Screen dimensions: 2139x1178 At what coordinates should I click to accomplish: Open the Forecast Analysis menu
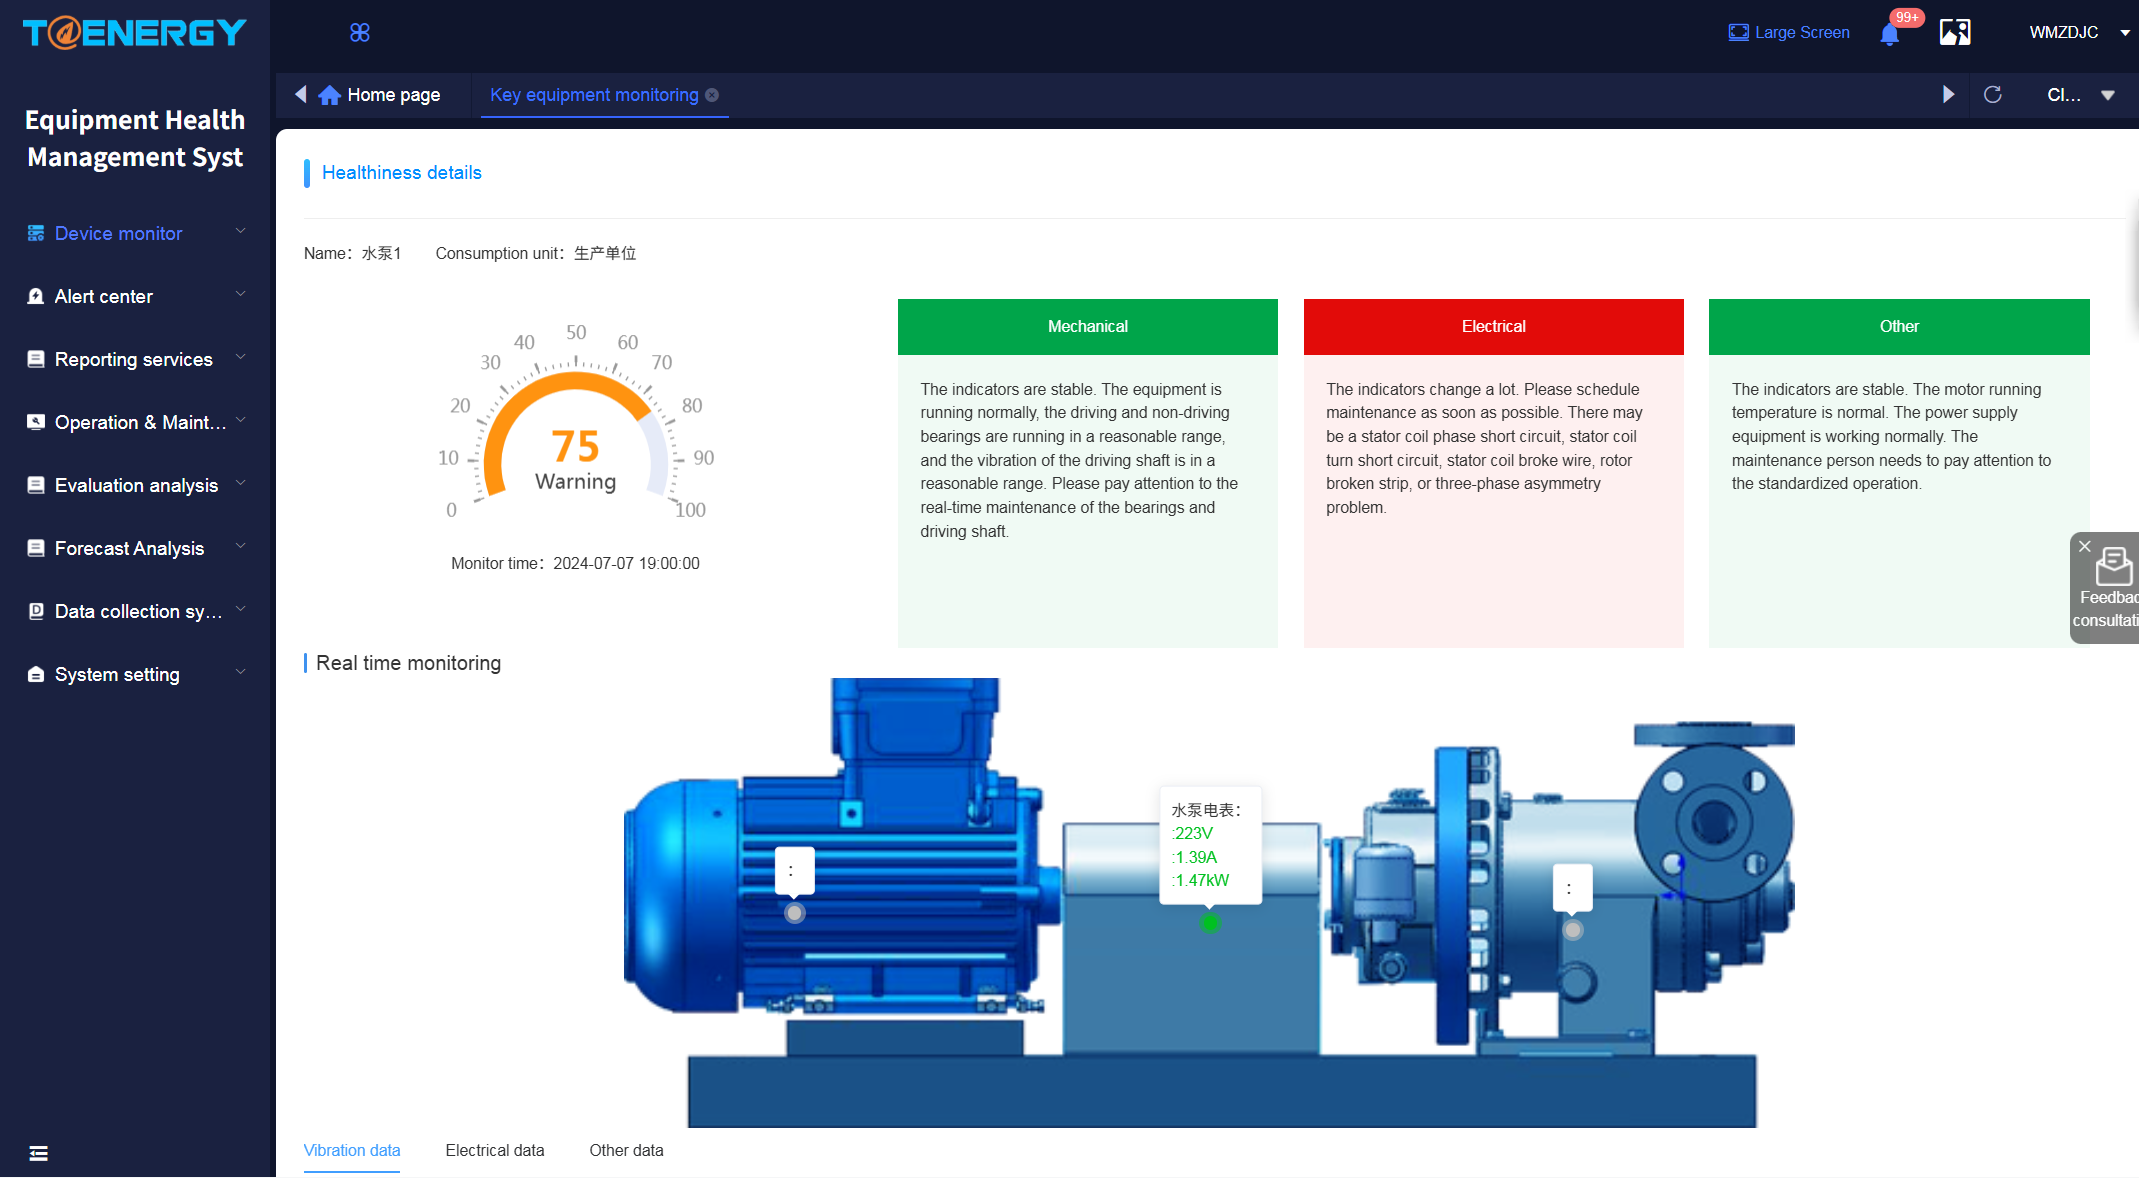coord(137,548)
